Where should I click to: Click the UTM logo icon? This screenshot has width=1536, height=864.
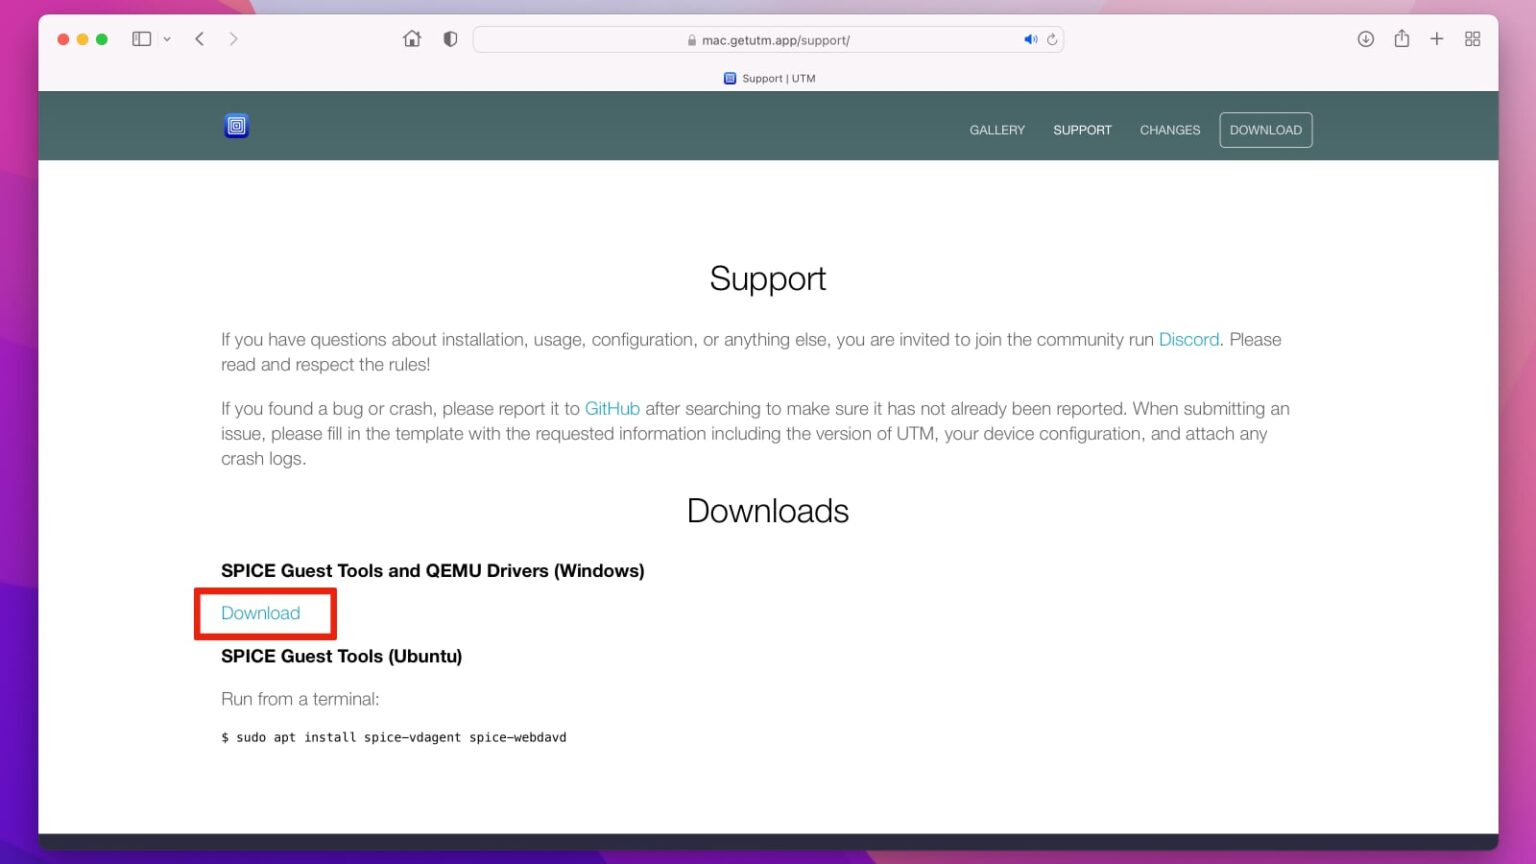click(x=236, y=126)
